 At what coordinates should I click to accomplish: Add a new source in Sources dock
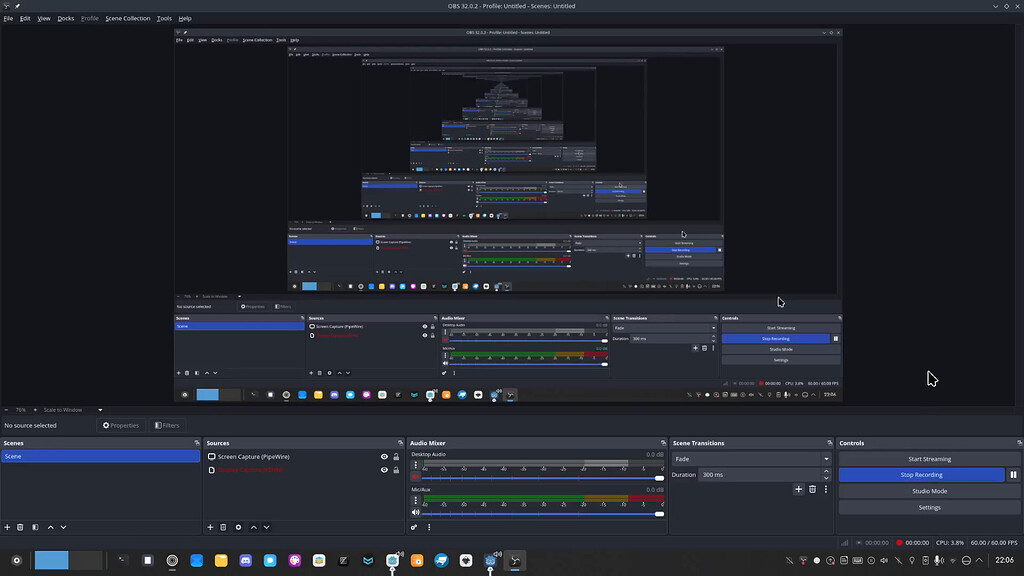click(x=210, y=527)
